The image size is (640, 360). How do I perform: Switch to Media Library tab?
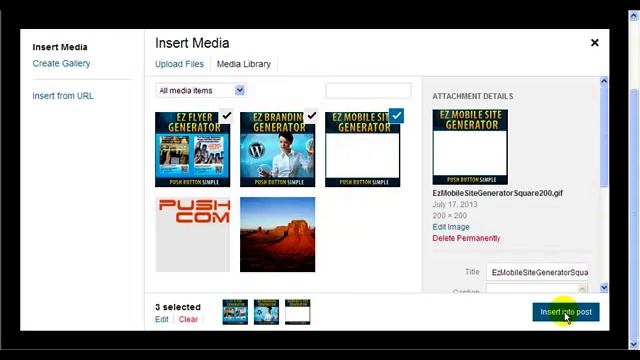[x=244, y=64]
